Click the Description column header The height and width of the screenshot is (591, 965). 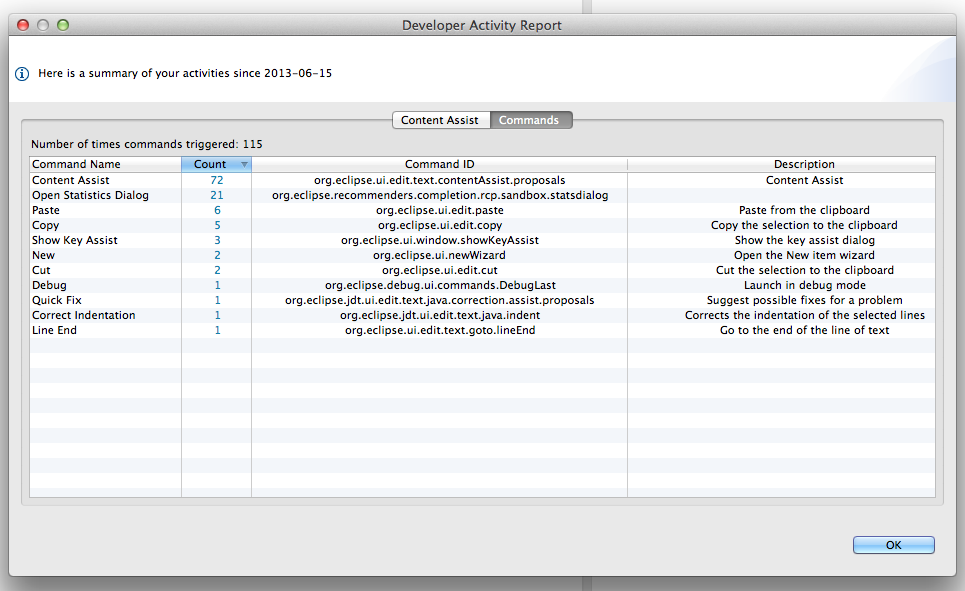803,164
